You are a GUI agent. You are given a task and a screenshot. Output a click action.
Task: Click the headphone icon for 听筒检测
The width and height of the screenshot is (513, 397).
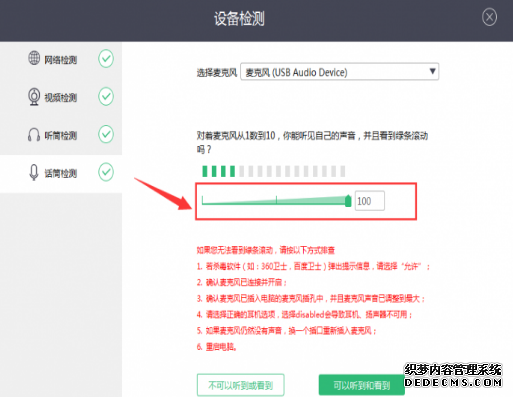34,134
